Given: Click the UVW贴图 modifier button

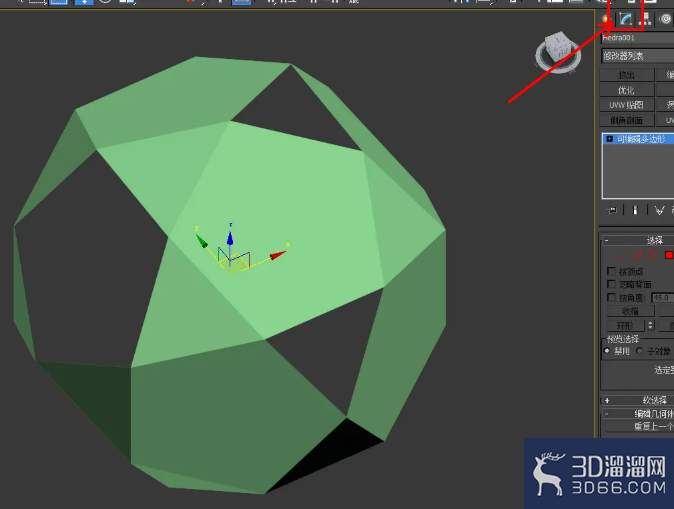Looking at the screenshot, I should (x=627, y=105).
